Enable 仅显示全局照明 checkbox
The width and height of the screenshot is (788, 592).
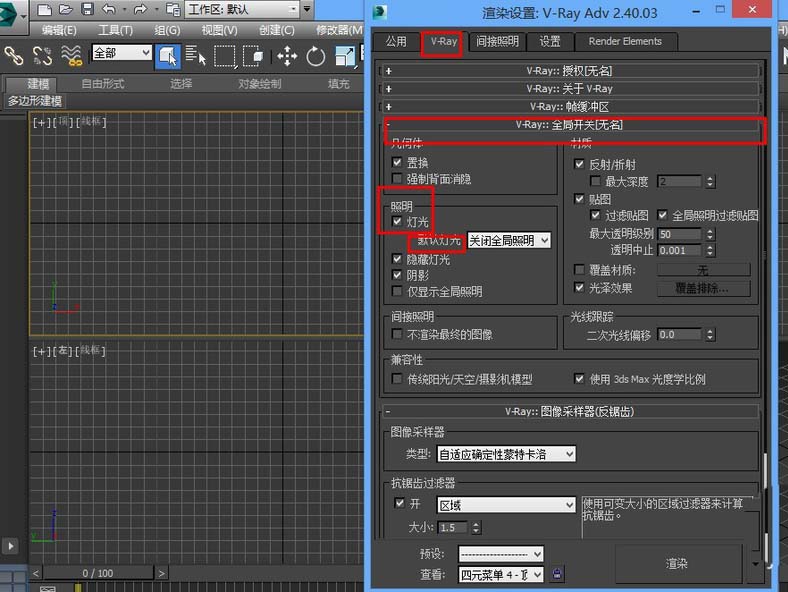point(397,291)
